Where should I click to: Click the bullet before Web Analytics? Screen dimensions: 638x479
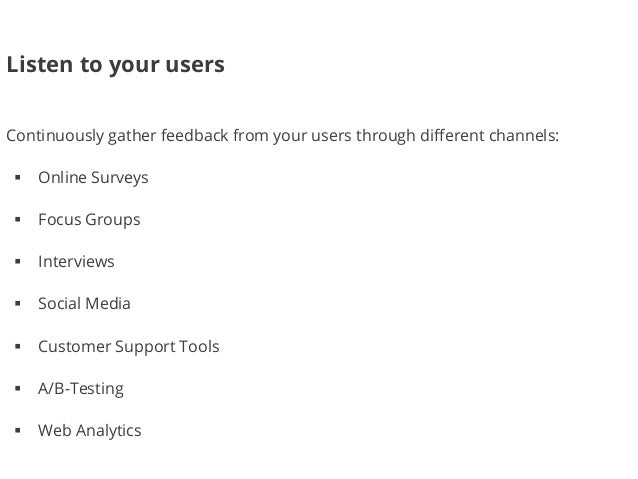pyautogui.click(x=17, y=430)
